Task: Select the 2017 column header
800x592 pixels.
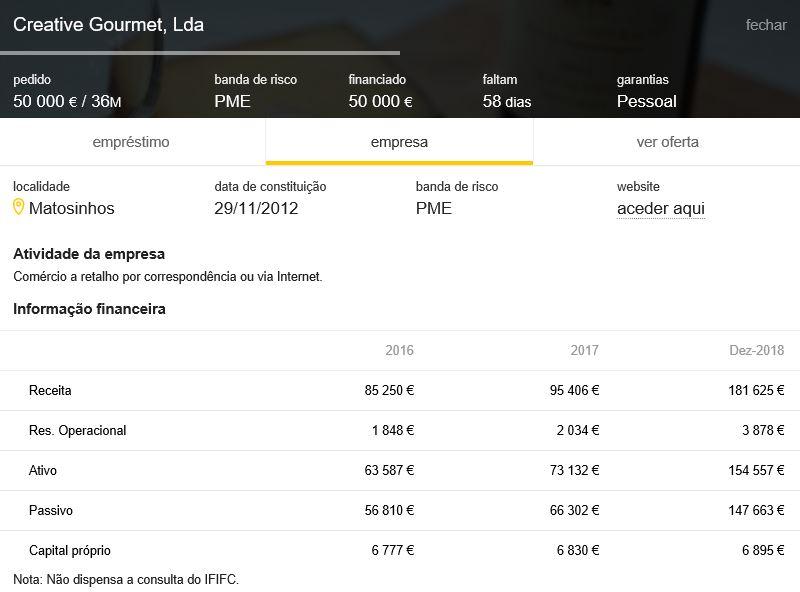Action: [x=584, y=351]
